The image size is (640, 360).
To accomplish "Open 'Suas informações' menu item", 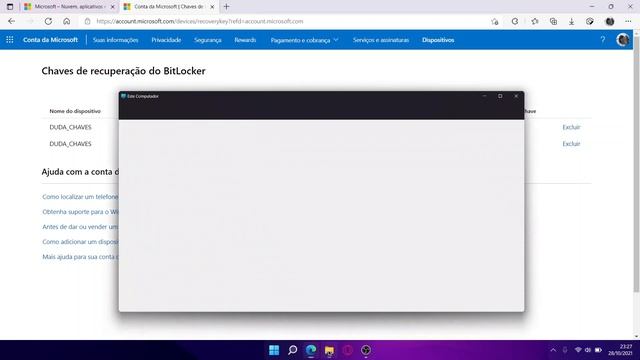I will [x=116, y=40].
